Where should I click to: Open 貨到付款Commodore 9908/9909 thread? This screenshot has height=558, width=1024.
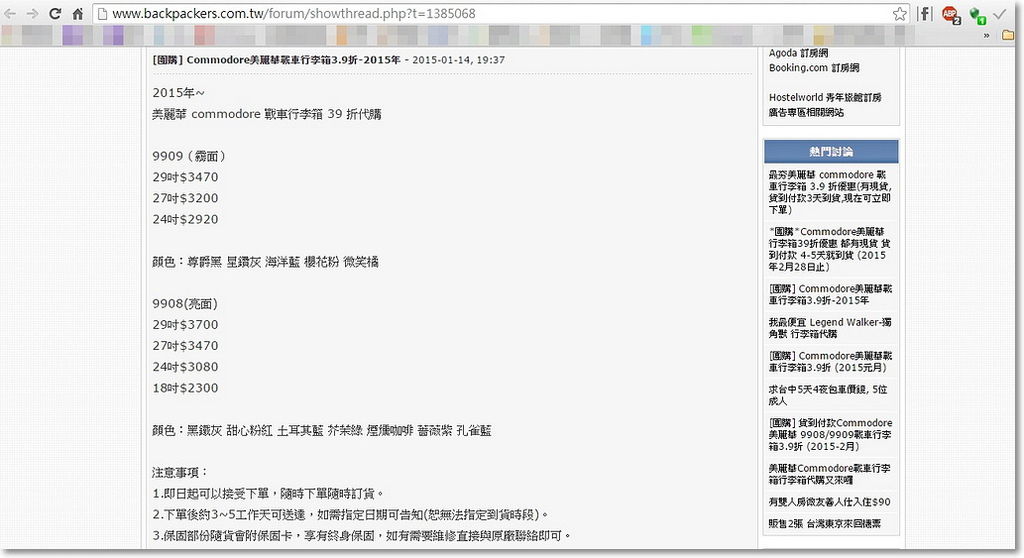coord(830,435)
